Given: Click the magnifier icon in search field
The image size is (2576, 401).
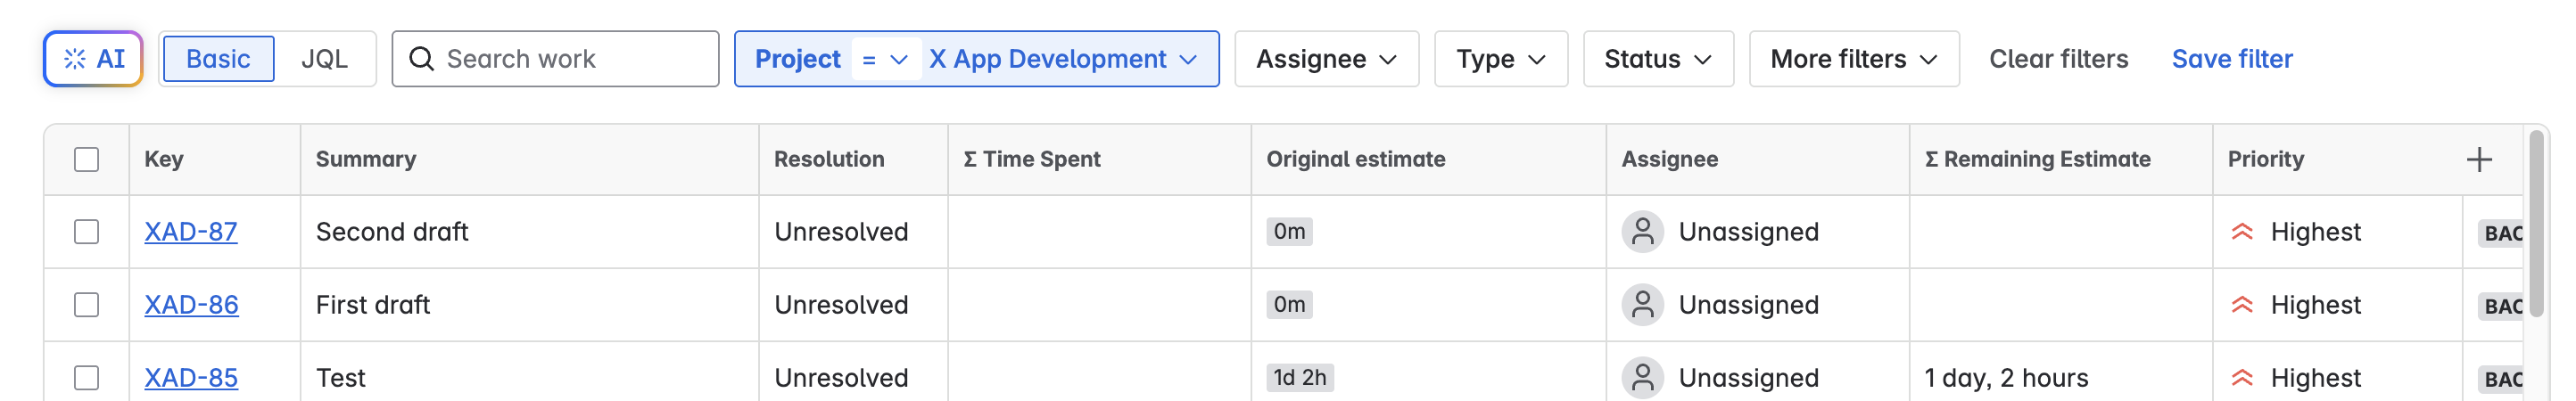Looking at the screenshot, I should 422,59.
